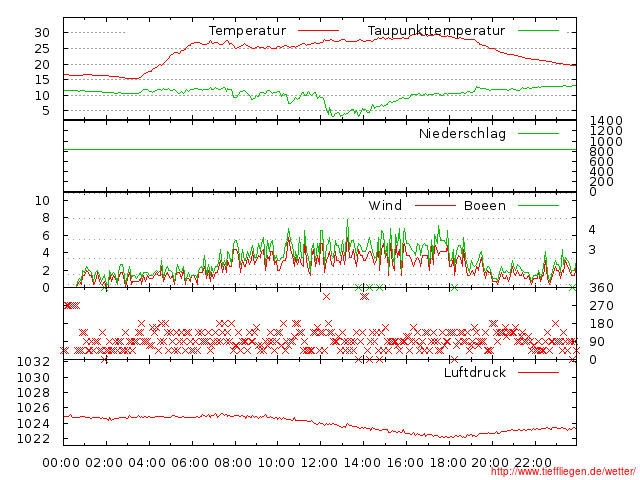Click the red Temperatur legend line
Image resolution: width=640 pixels, height=480 pixels.
pyautogui.click(x=318, y=30)
